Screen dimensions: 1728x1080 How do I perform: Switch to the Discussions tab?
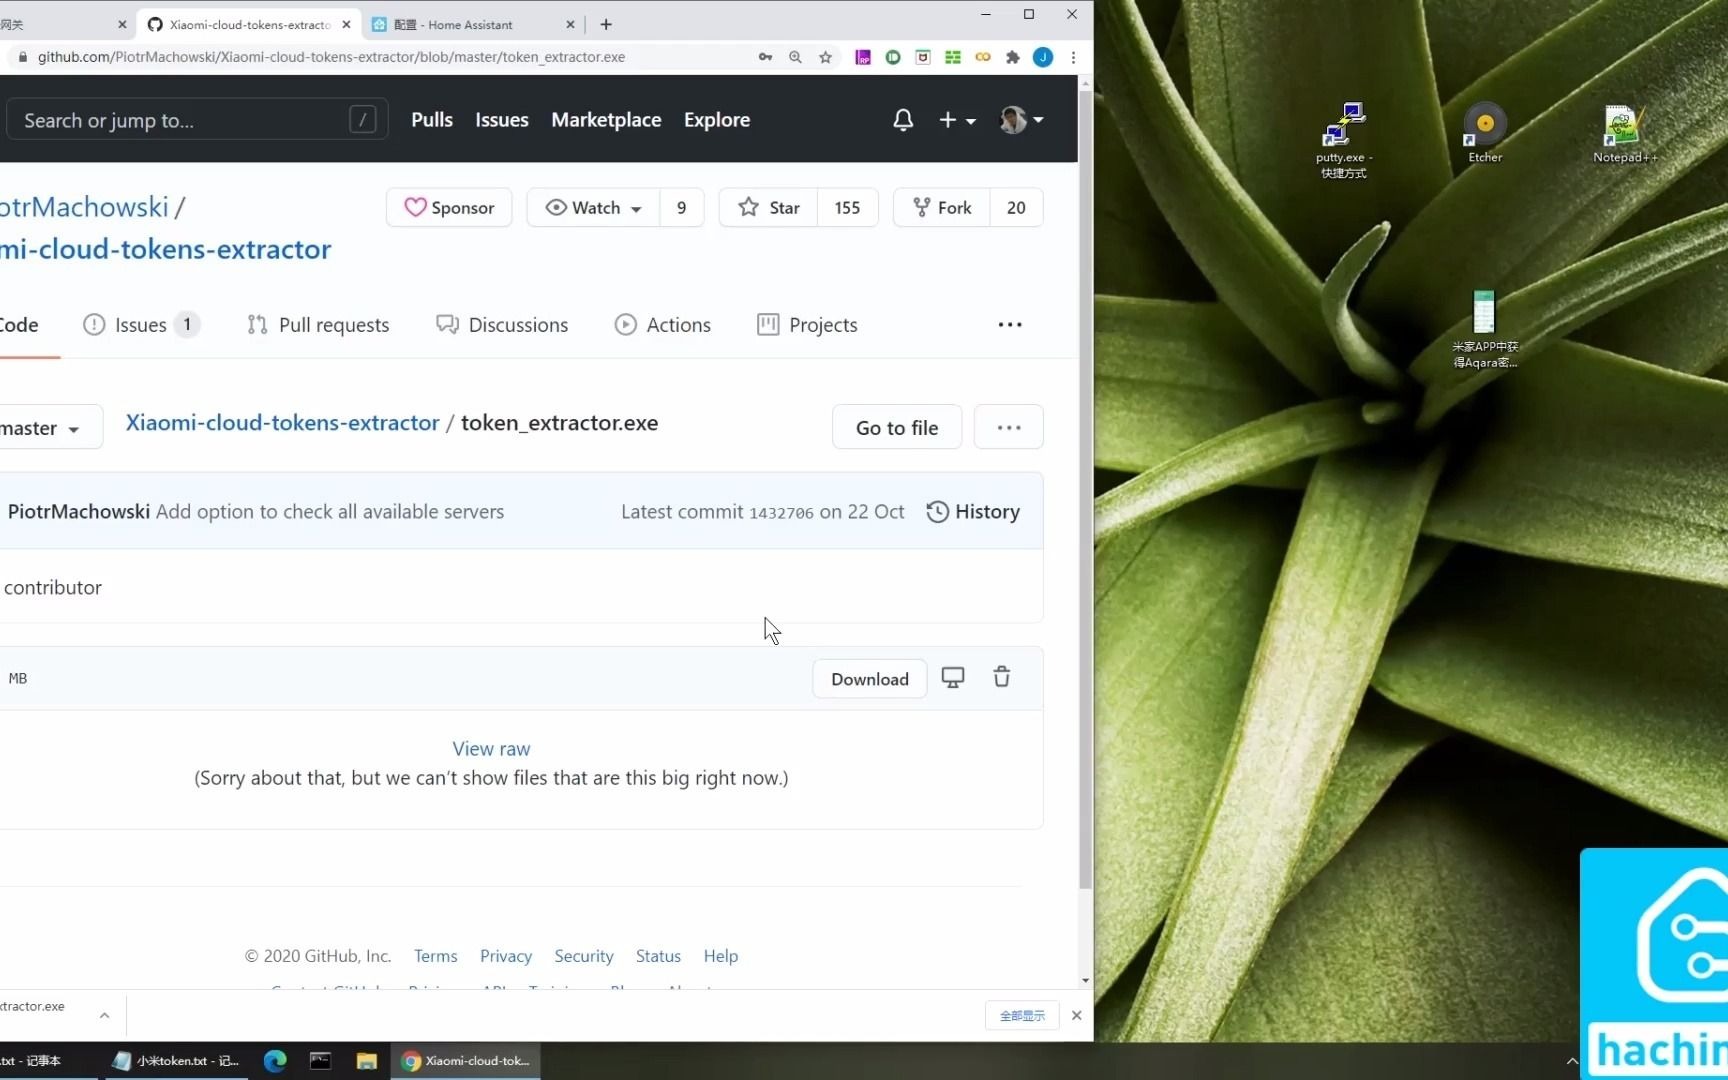pos(502,325)
